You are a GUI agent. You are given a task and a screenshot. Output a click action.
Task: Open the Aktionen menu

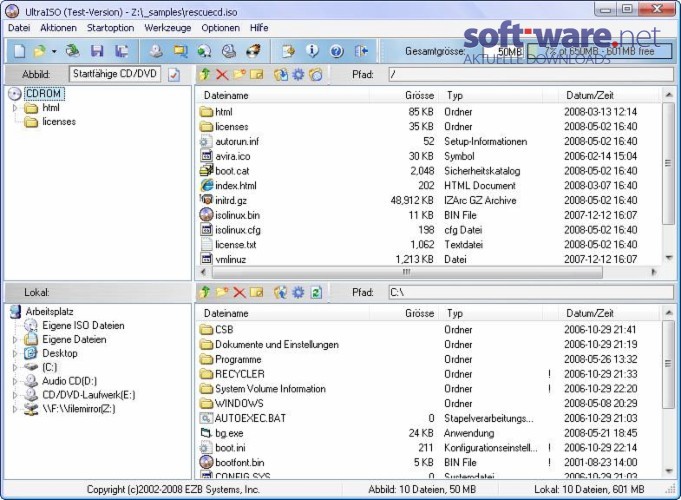(58, 28)
